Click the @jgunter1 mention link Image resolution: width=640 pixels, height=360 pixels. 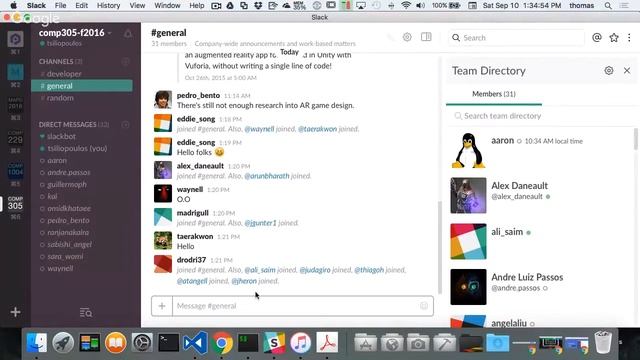tap(260, 223)
